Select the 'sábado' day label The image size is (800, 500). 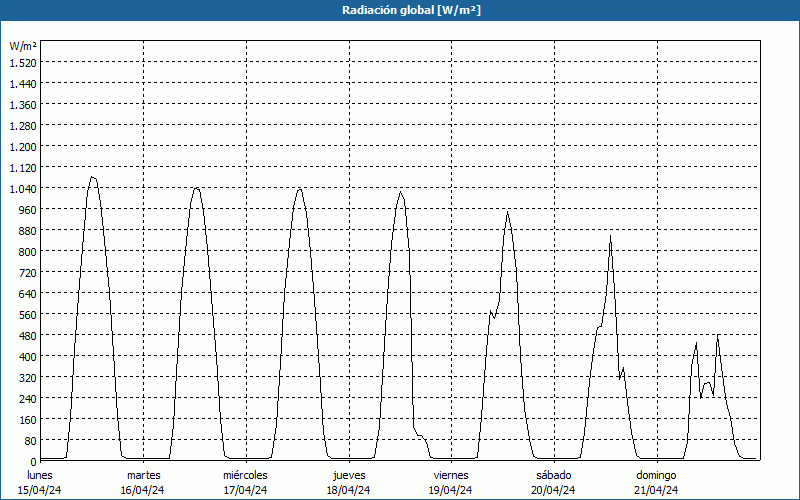(554, 475)
